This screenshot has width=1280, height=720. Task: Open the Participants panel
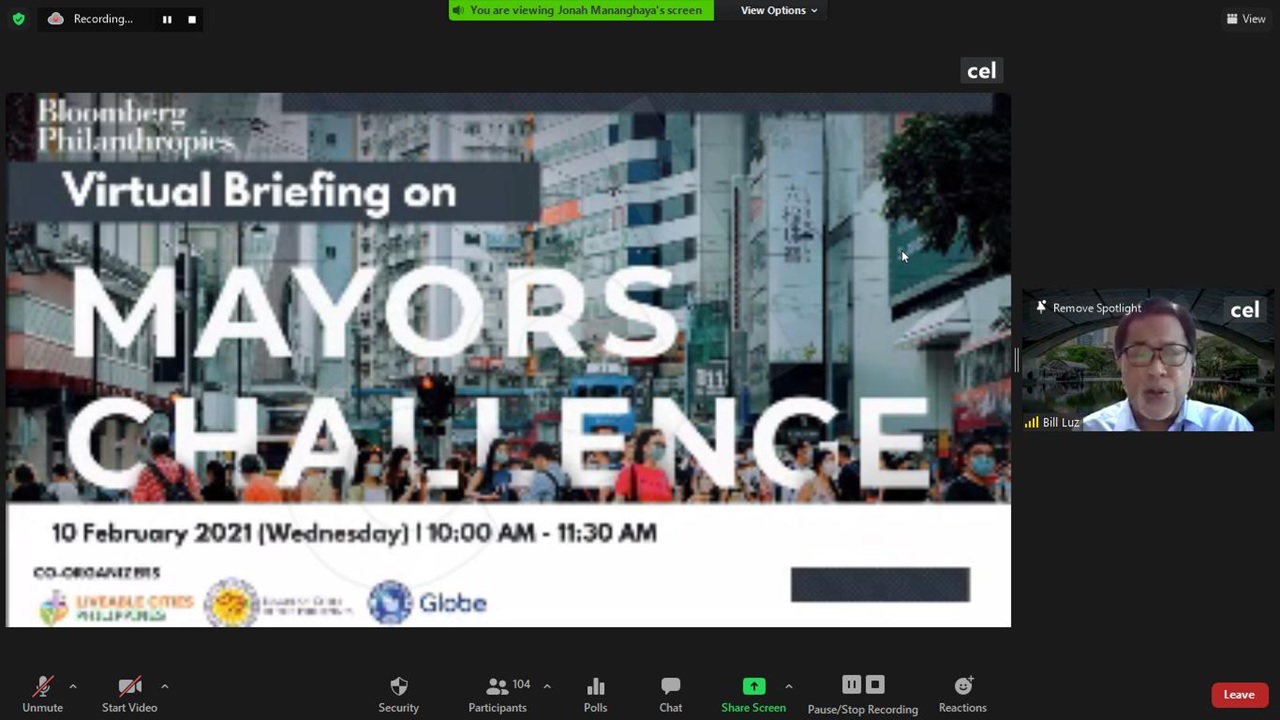pyautogui.click(x=497, y=693)
